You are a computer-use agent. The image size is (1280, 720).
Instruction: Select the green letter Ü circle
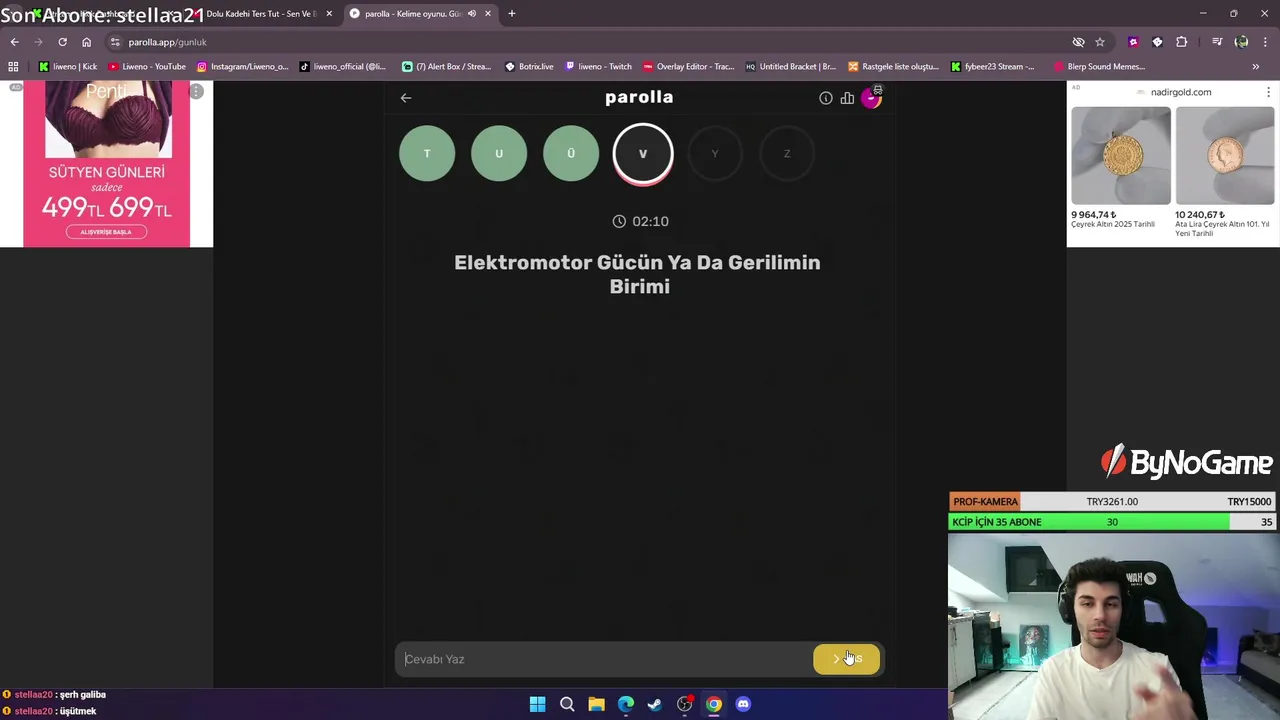pos(571,153)
